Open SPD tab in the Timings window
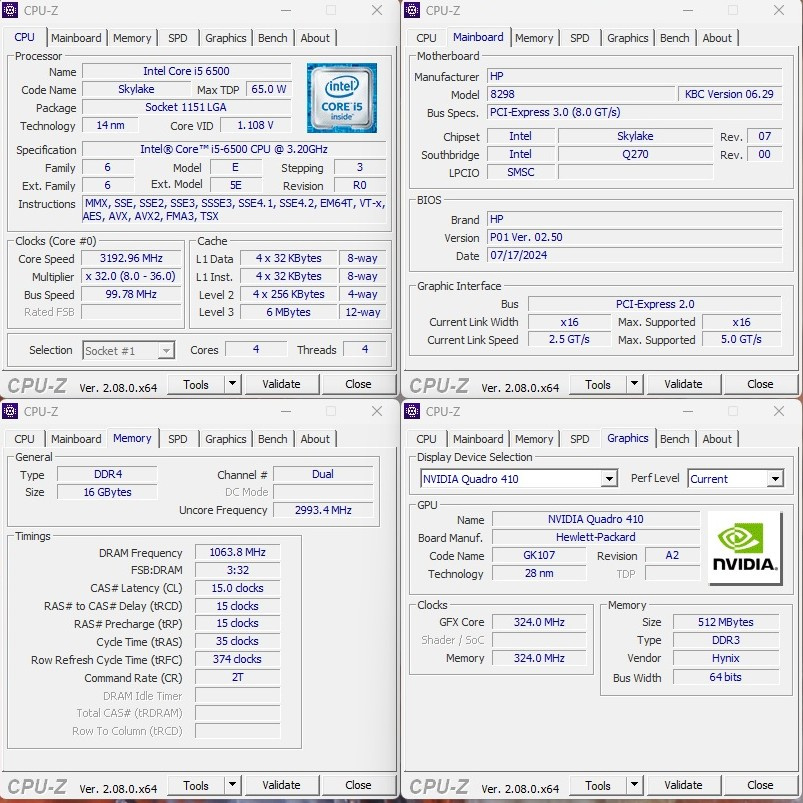 coord(178,439)
